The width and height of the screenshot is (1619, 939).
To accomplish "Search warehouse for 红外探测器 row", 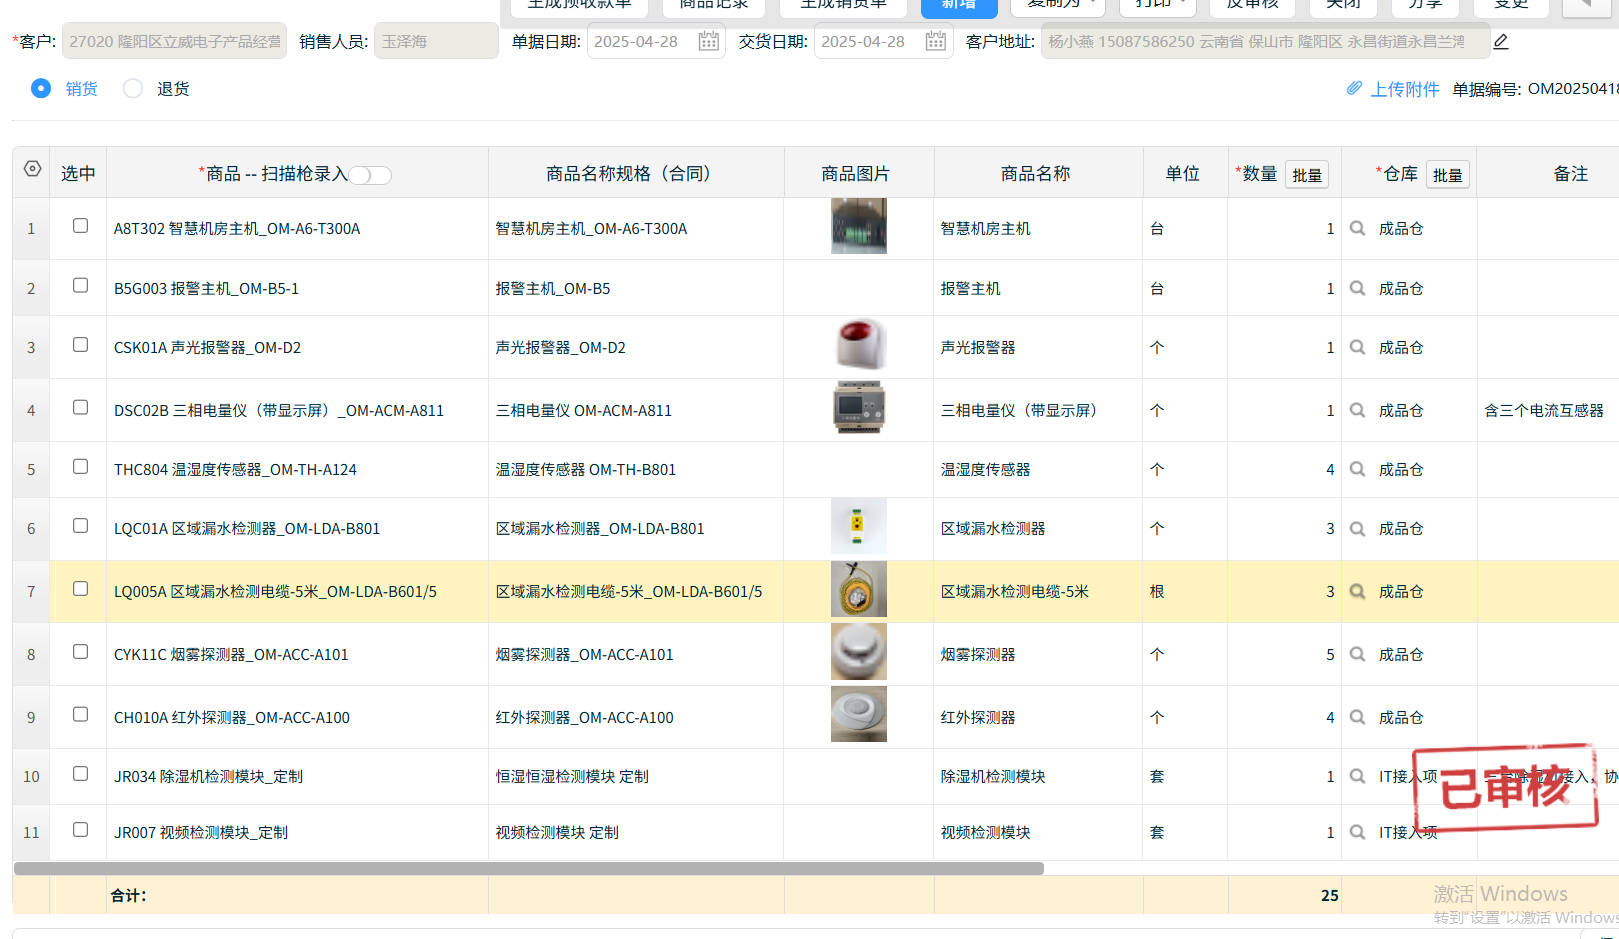I will (1357, 717).
